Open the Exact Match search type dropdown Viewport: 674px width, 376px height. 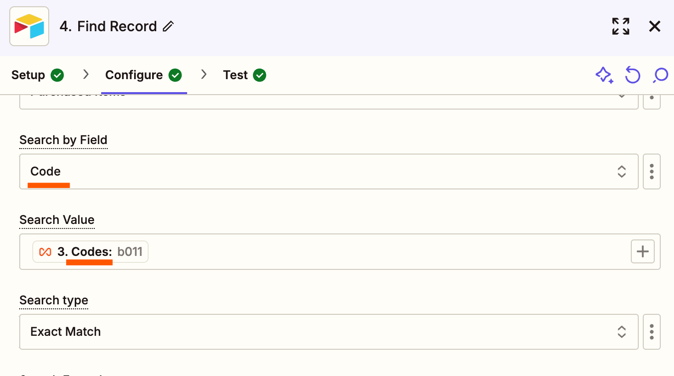pyautogui.click(x=329, y=332)
